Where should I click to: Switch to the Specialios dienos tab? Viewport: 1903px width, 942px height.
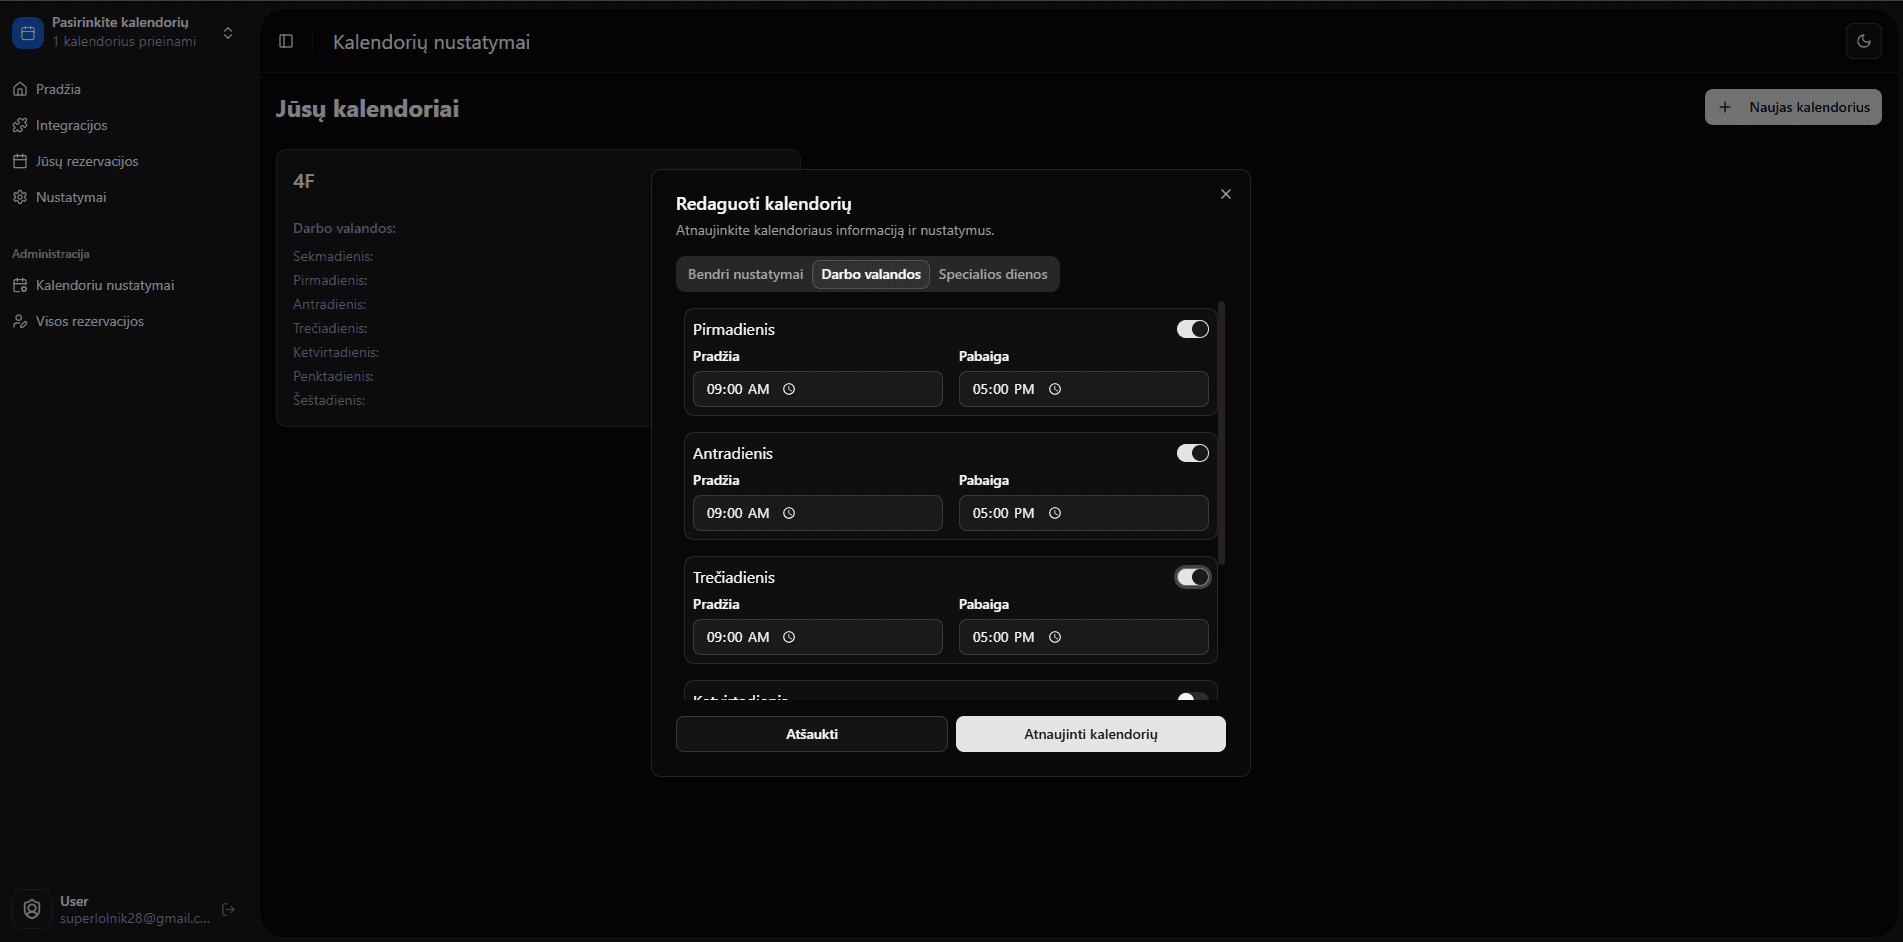pos(993,274)
